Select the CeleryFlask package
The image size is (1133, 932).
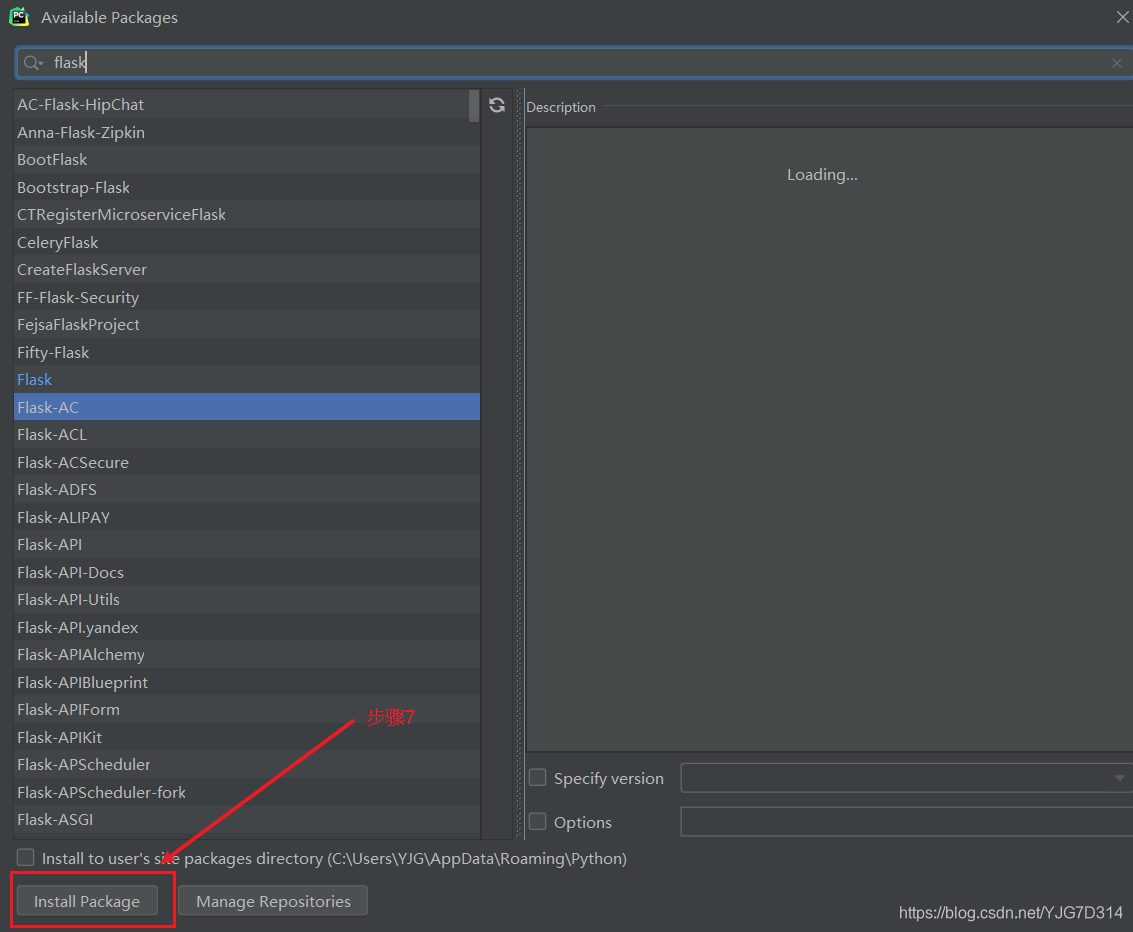point(247,242)
